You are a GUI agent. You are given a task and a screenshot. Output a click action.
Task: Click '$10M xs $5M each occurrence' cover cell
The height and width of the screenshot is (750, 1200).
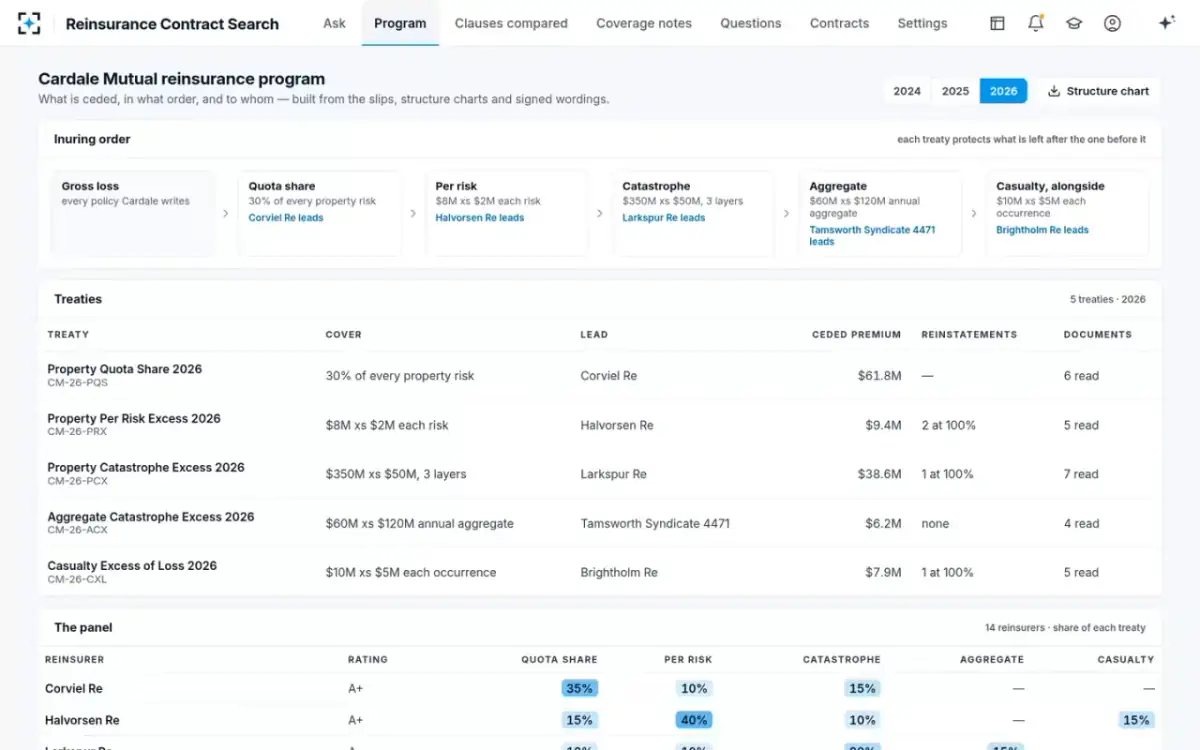point(411,572)
